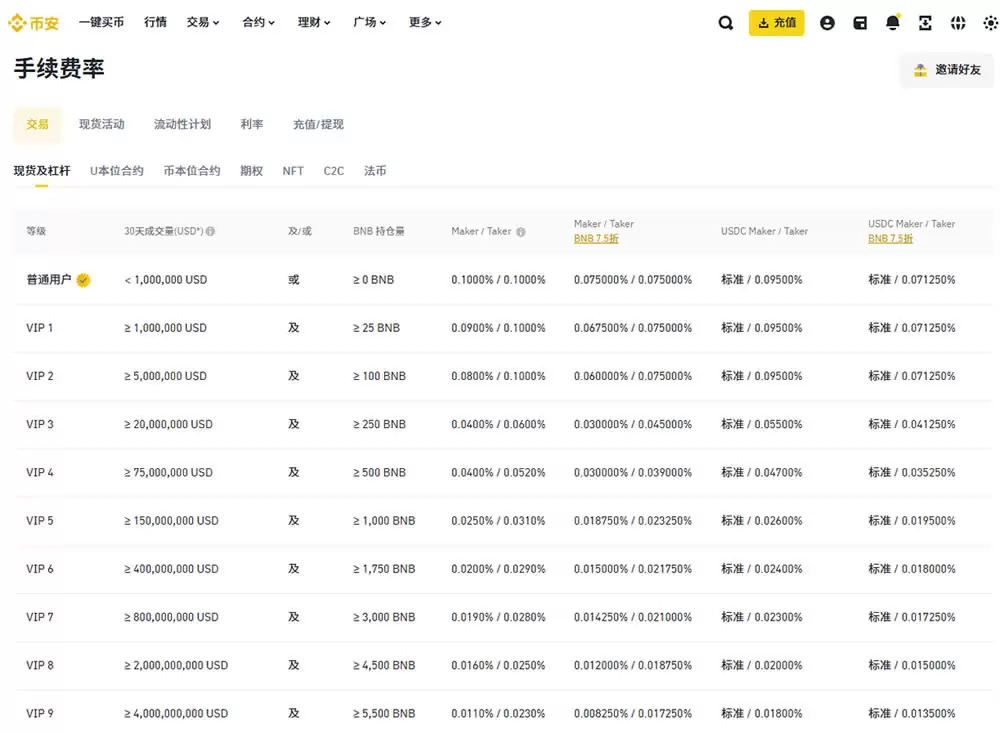Open the U本位合约 tab
This screenshot has width=1000, height=733.
tap(116, 171)
